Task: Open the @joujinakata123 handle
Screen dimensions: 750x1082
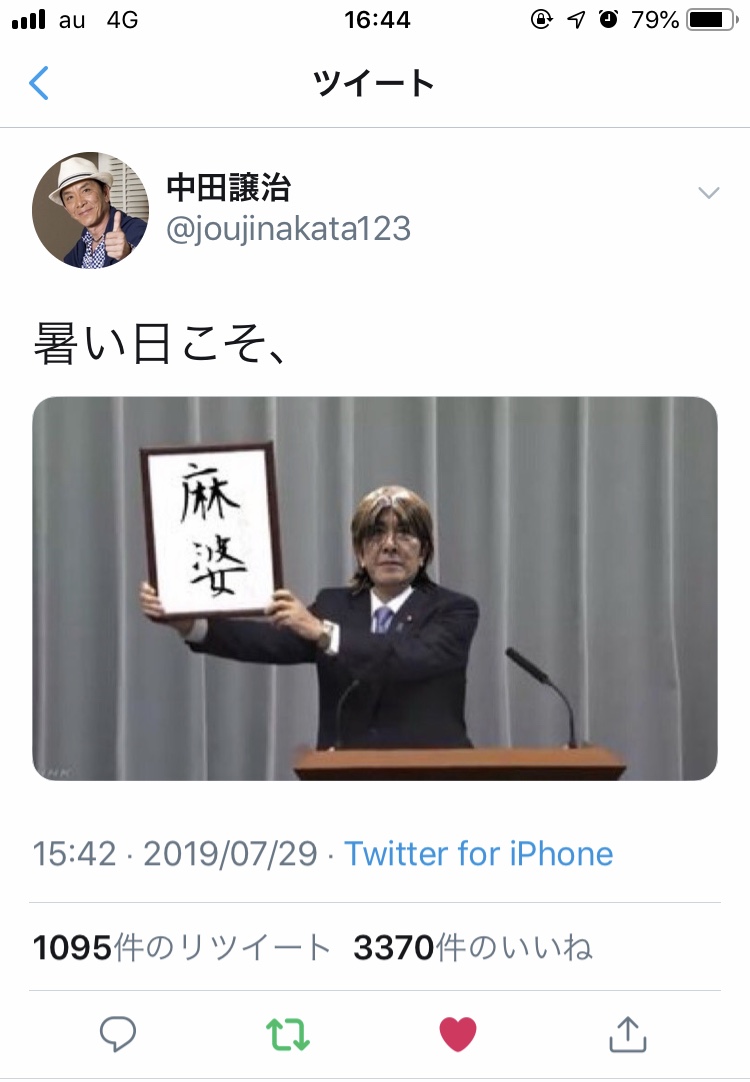Action: 288,228
